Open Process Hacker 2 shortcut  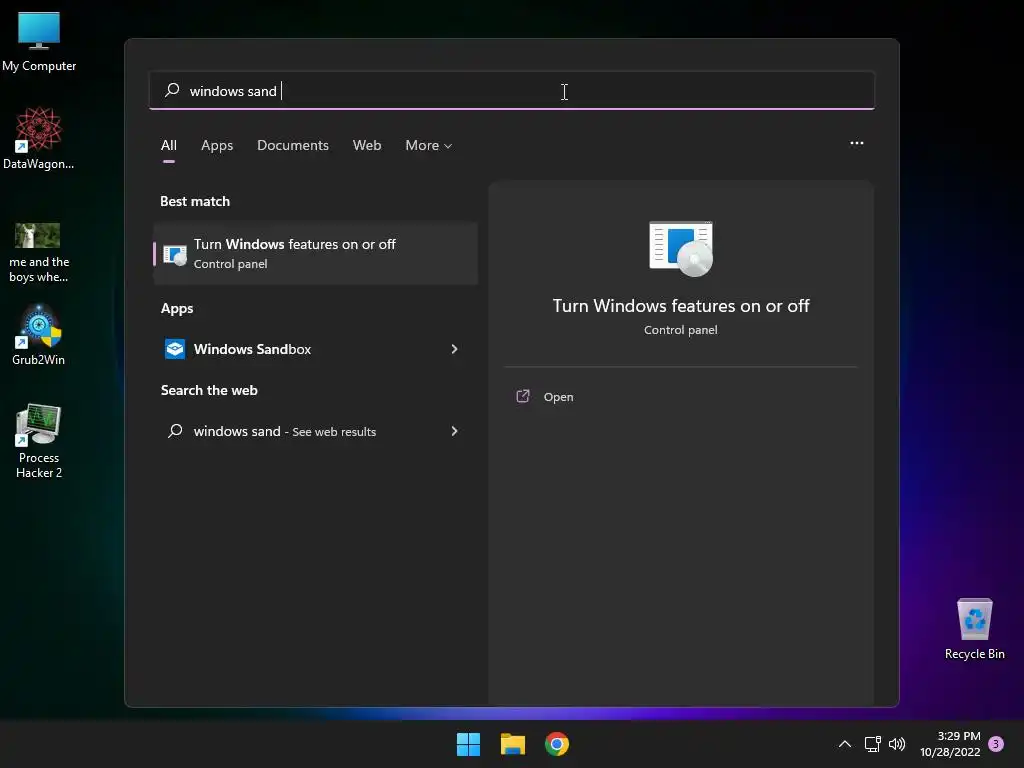[x=39, y=441]
